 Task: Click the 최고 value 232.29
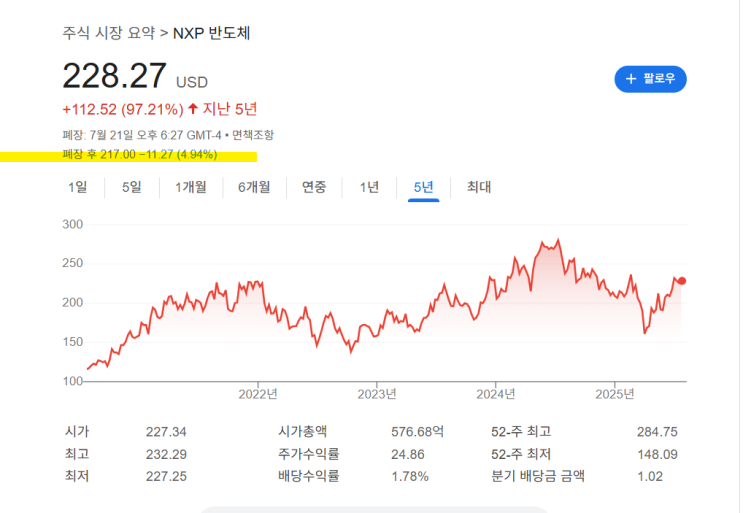166,455
